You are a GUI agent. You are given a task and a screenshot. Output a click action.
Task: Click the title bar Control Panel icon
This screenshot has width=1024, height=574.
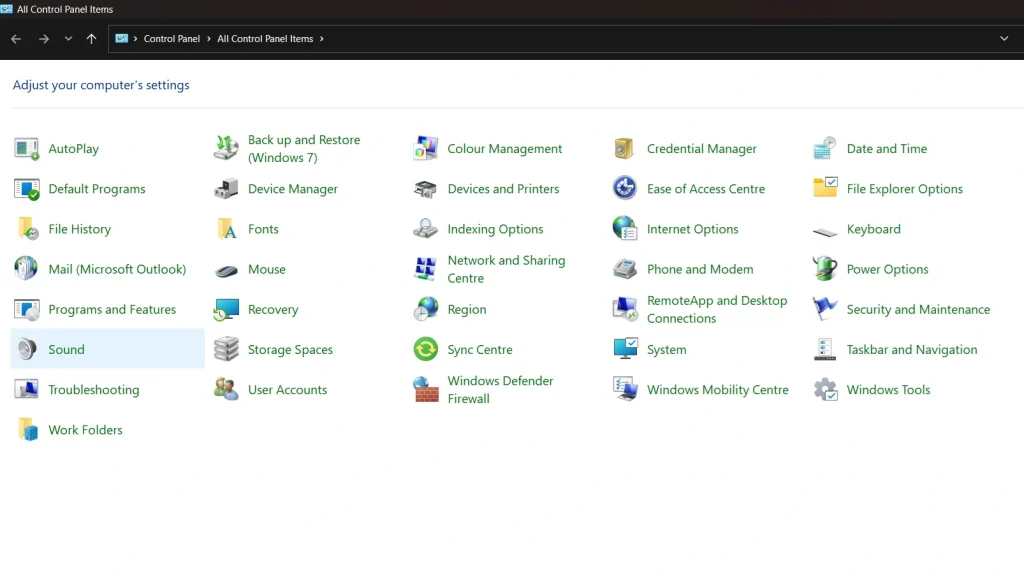(7, 9)
